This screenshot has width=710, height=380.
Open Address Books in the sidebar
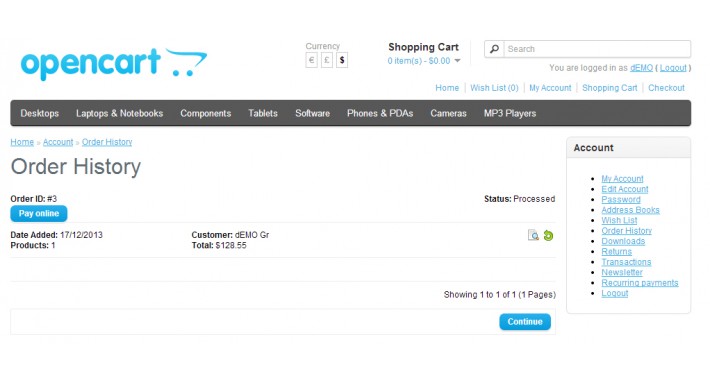coord(630,210)
